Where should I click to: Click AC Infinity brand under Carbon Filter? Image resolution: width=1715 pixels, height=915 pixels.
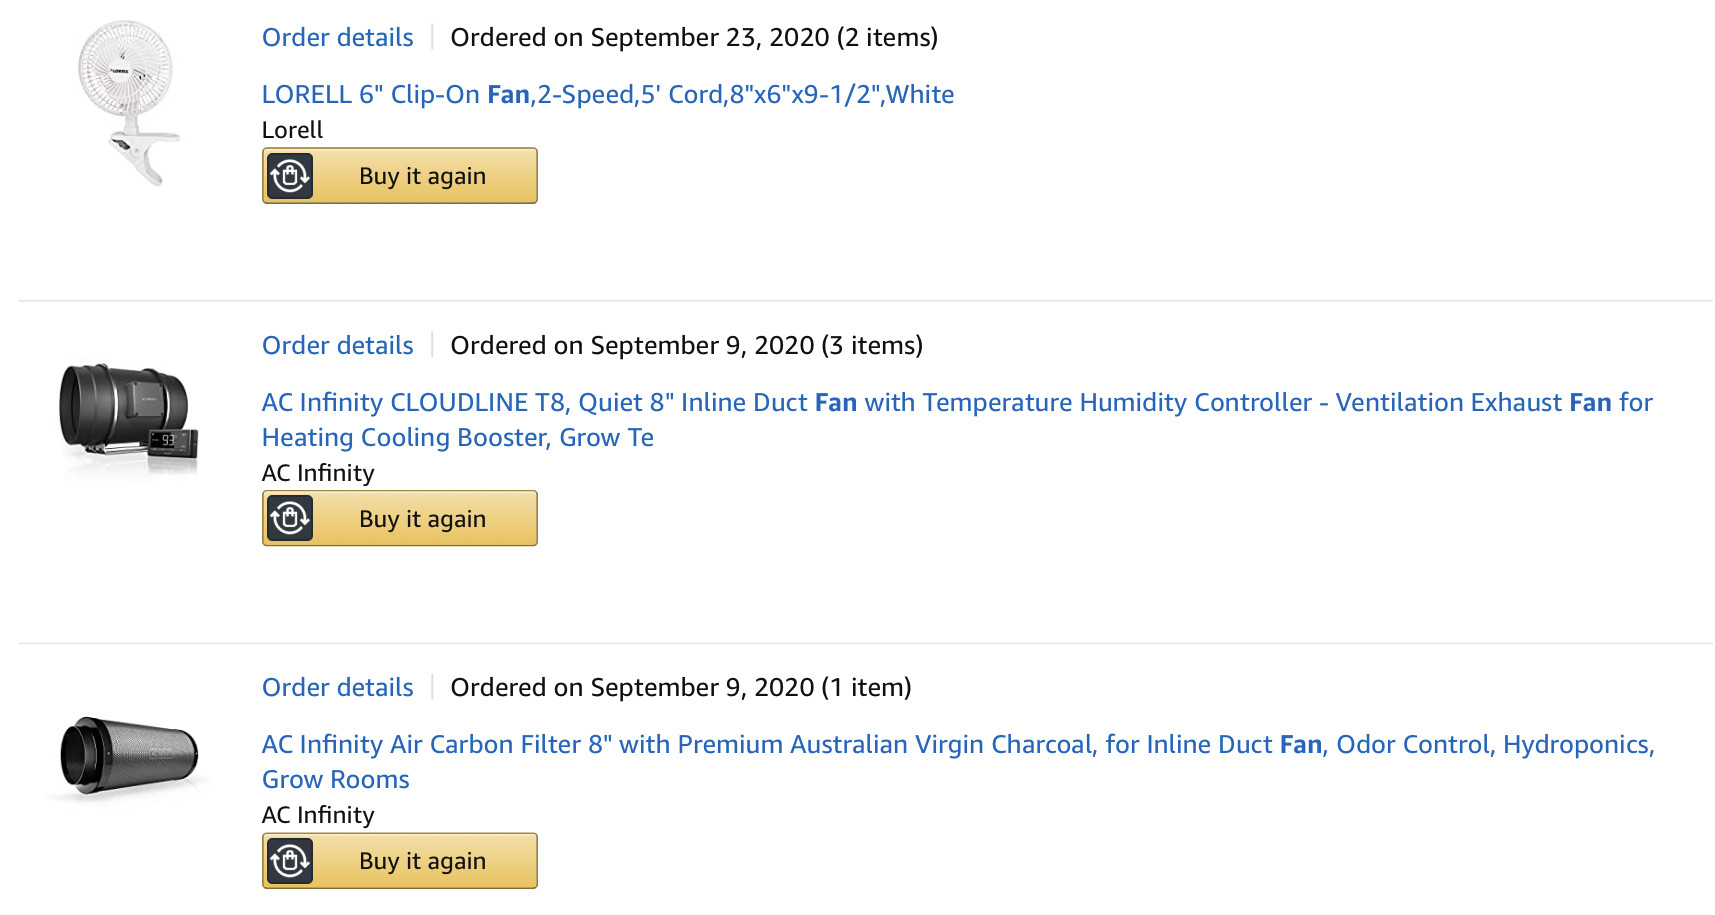[x=318, y=816]
